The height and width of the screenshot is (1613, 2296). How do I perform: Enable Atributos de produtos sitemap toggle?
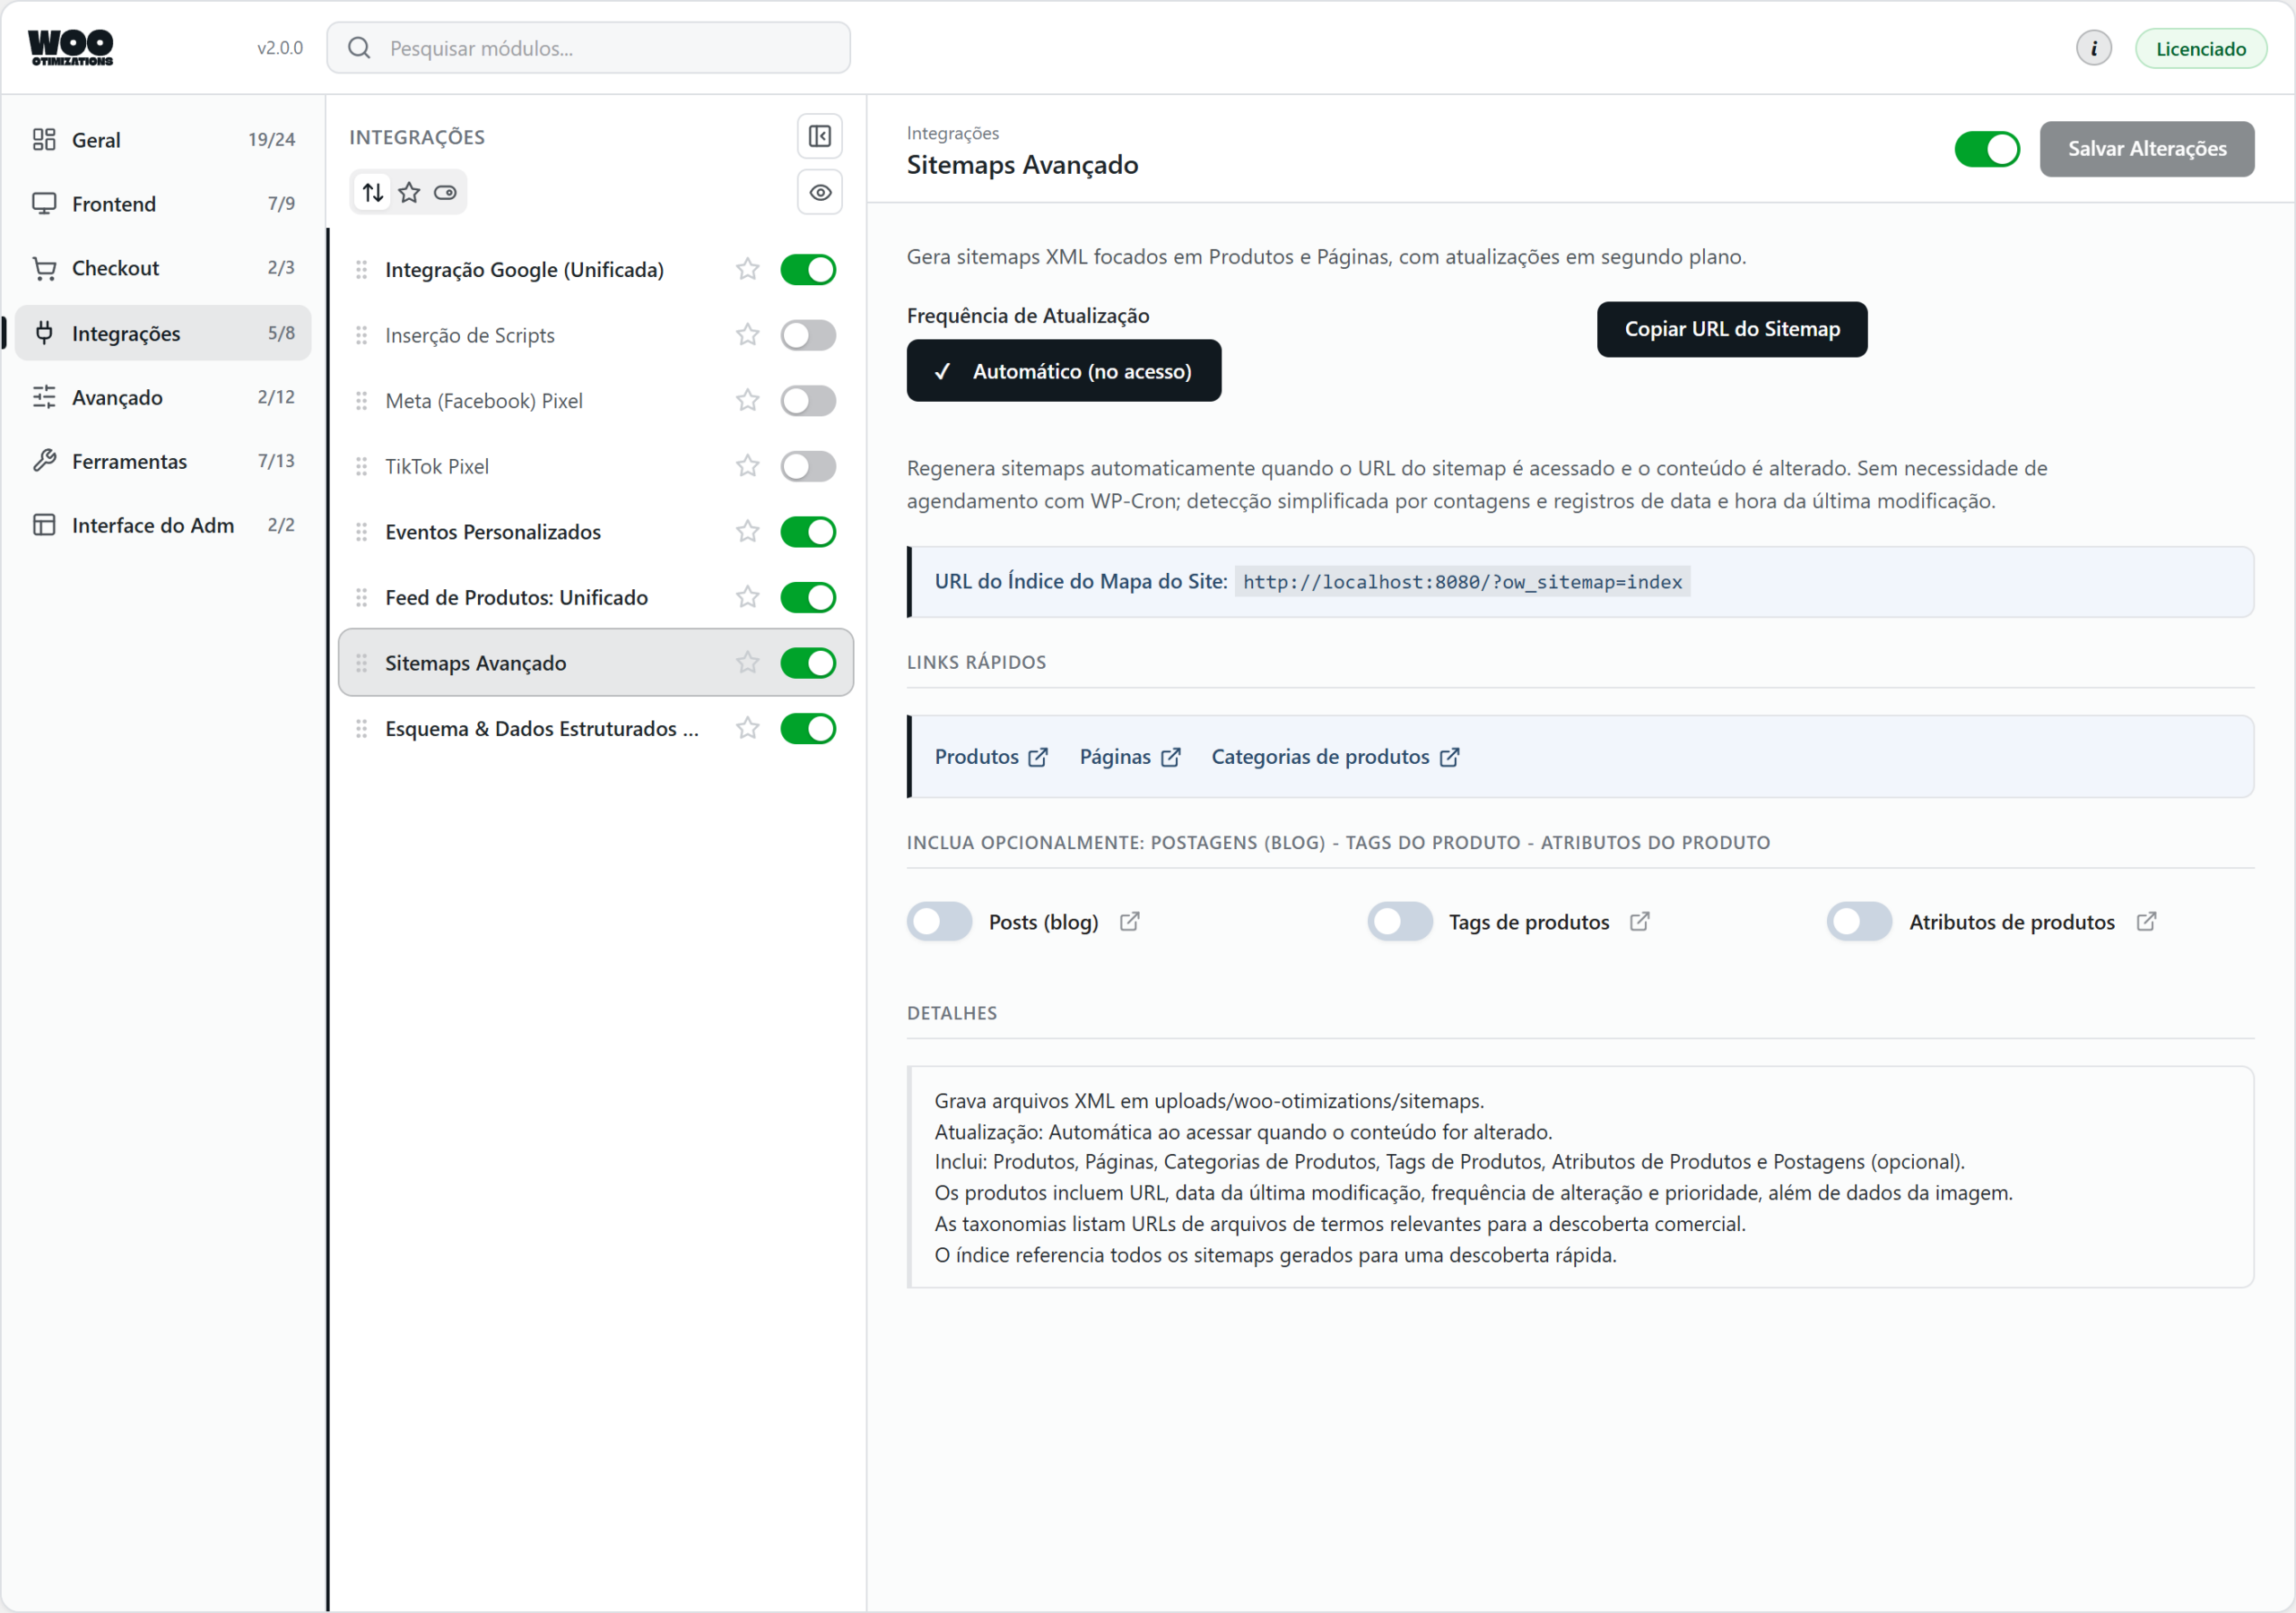tap(1859, 922)
